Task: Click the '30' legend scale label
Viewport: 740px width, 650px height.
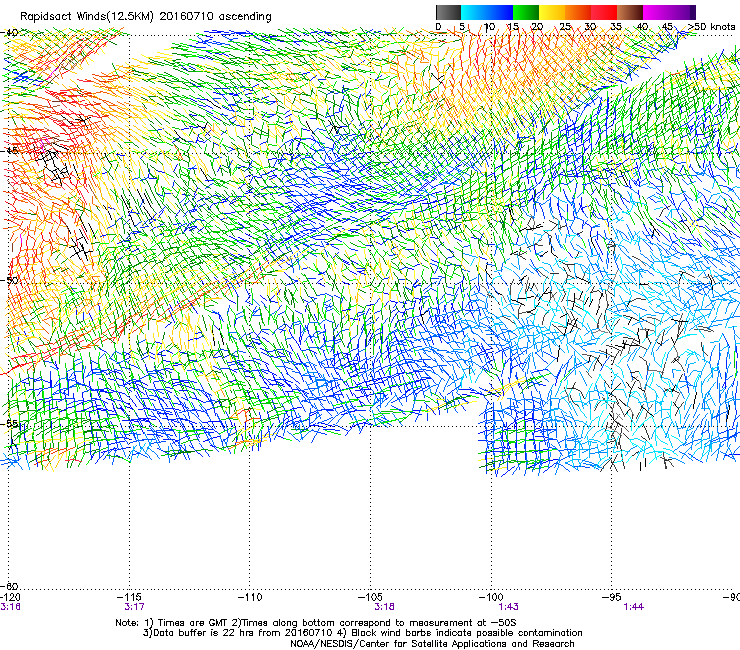Action: (590, 26)
